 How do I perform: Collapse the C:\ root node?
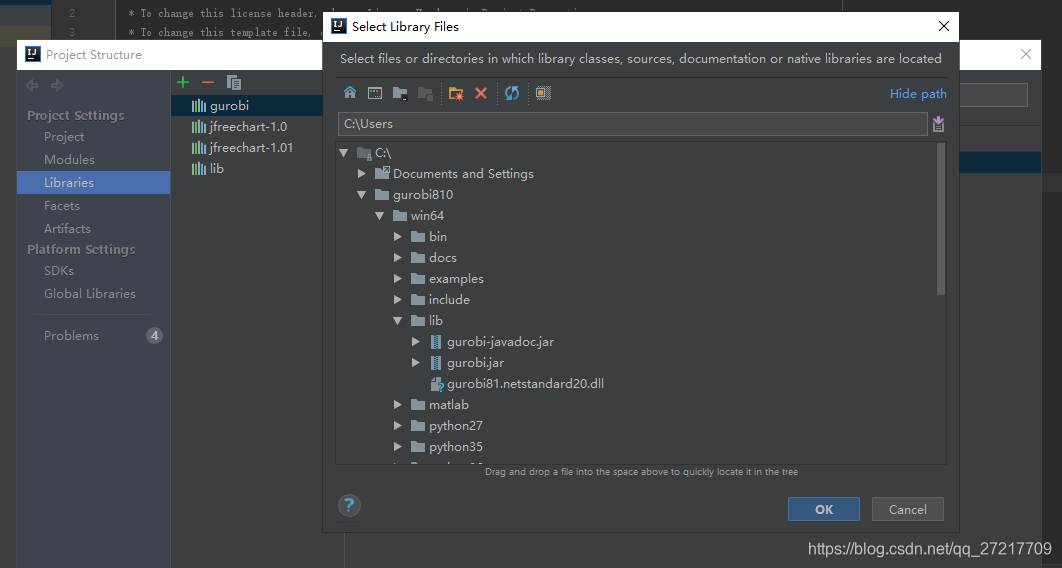(x=344, y=153)
